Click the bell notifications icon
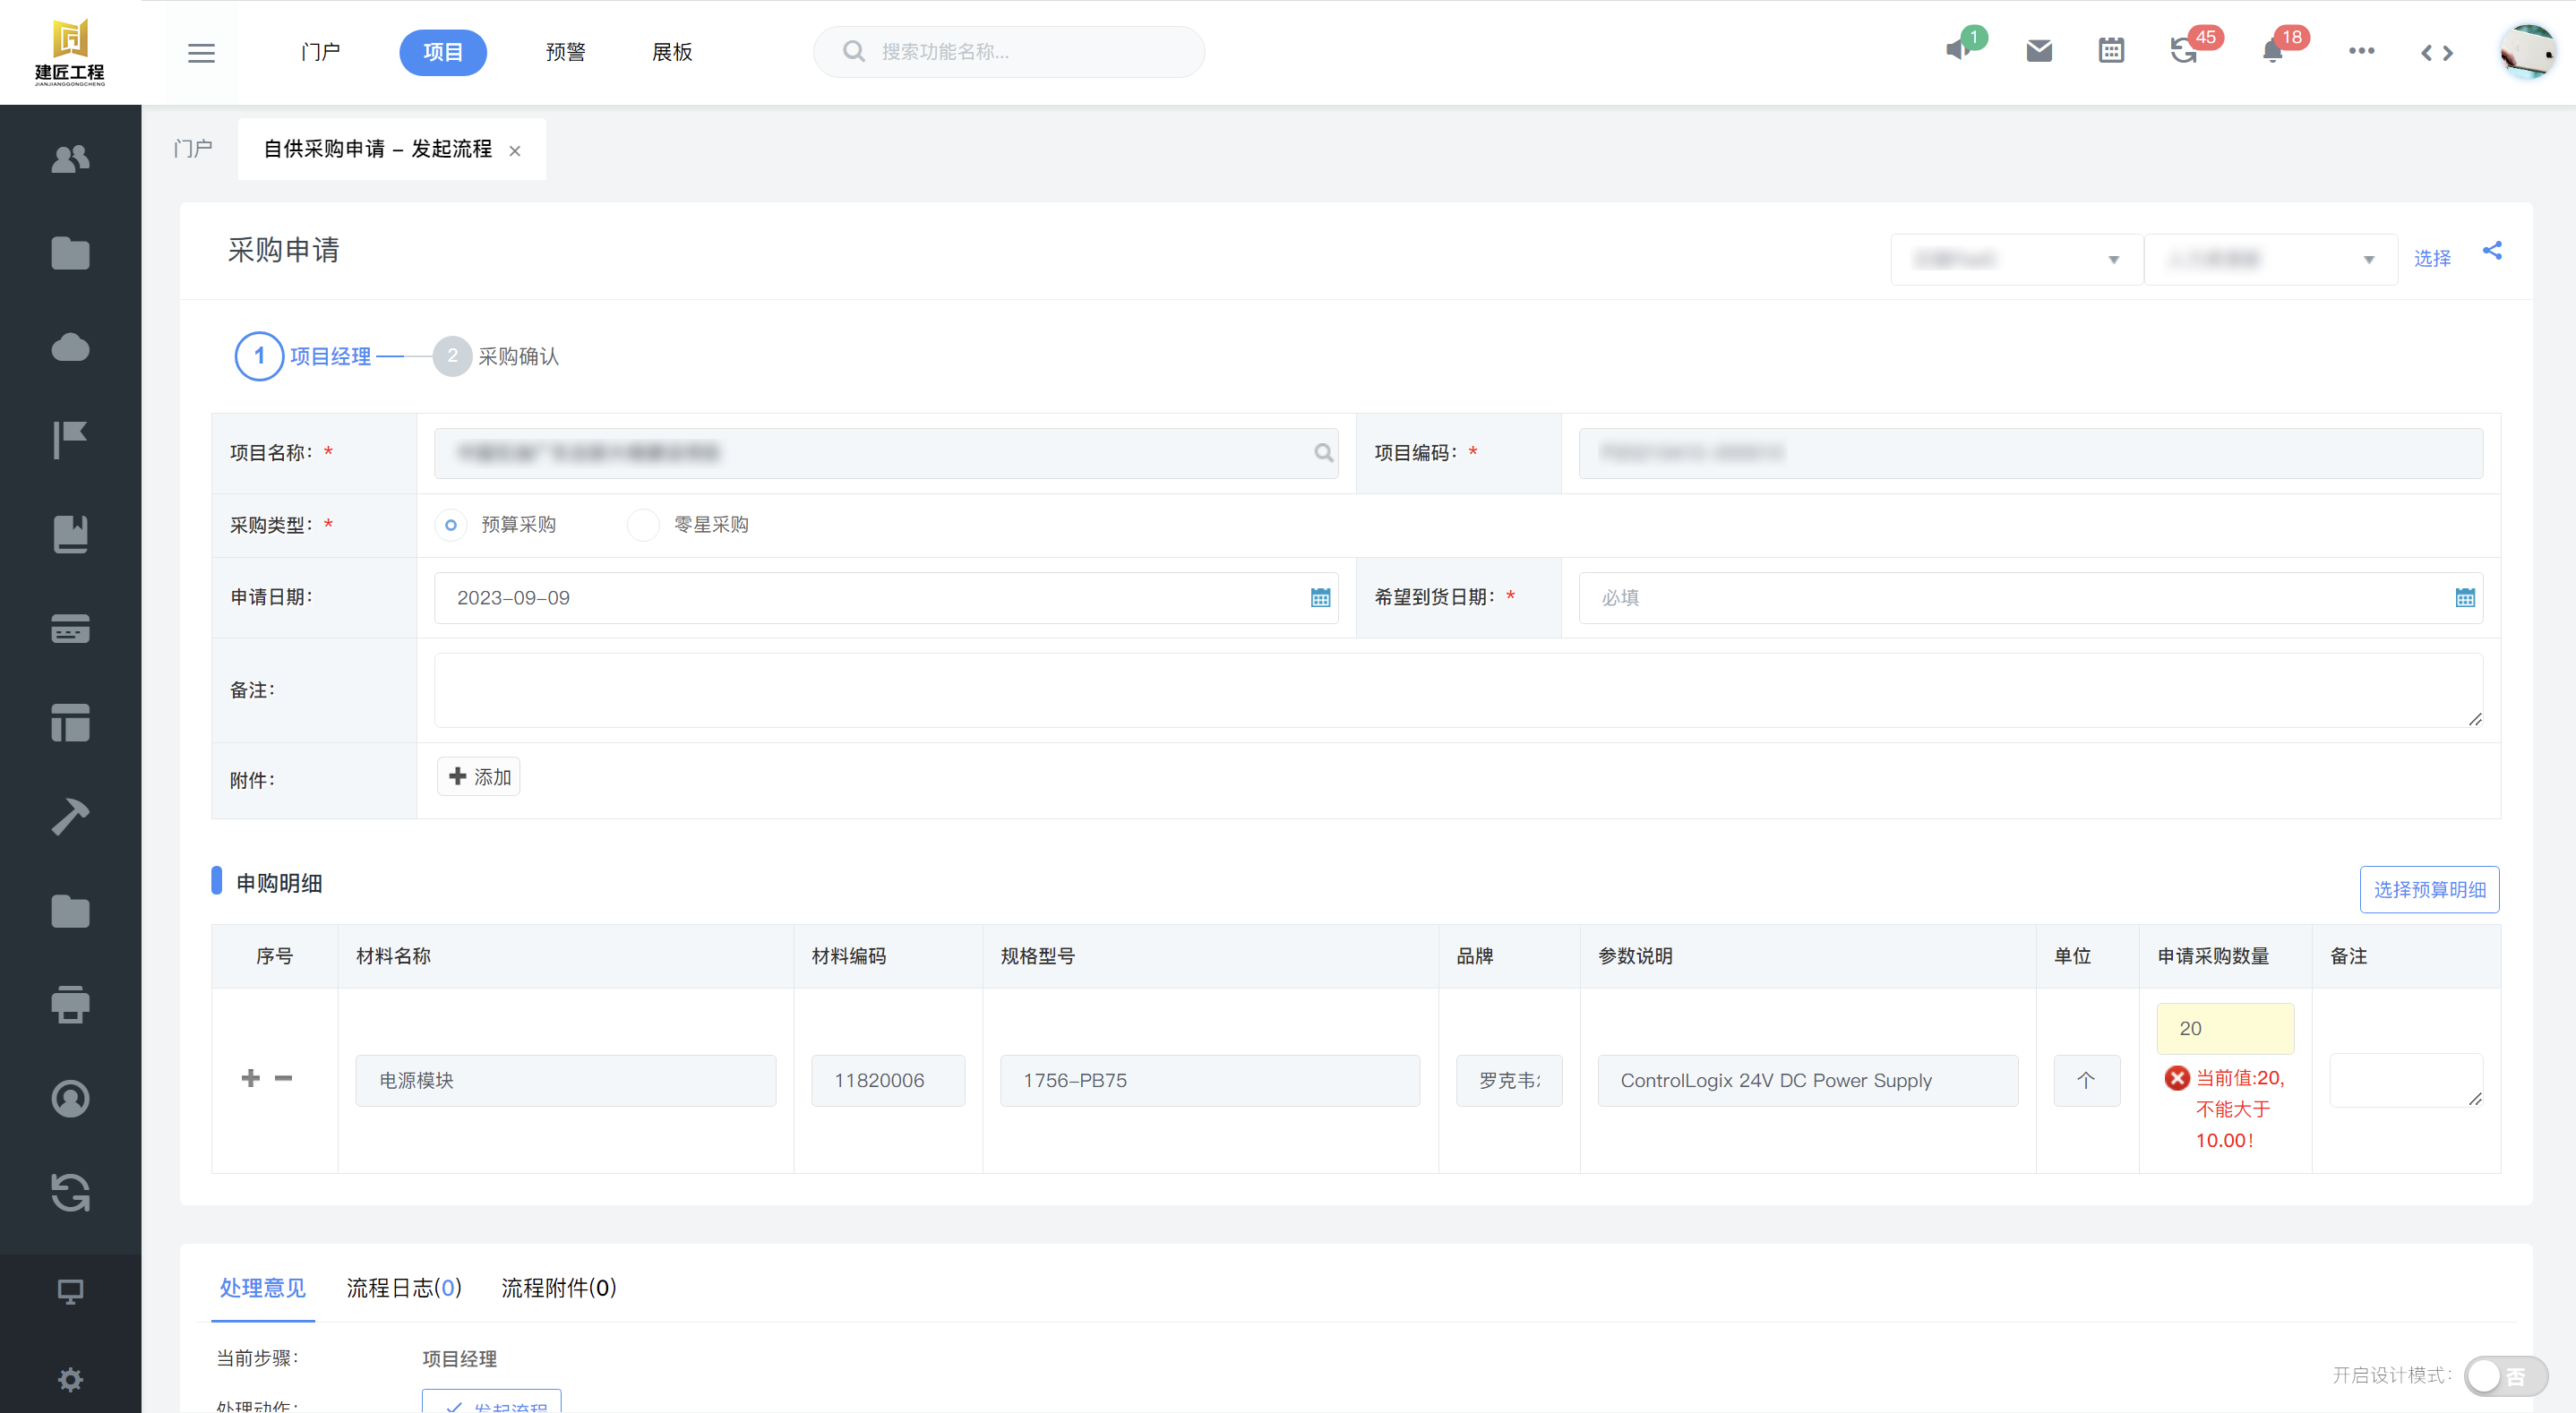This screenshot has height=1413, width=2576. (x=2272, y=51)
